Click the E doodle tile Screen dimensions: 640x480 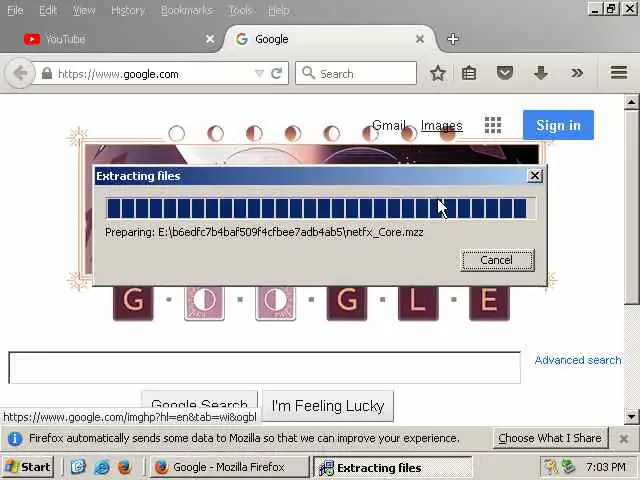(x=489, y=302)
